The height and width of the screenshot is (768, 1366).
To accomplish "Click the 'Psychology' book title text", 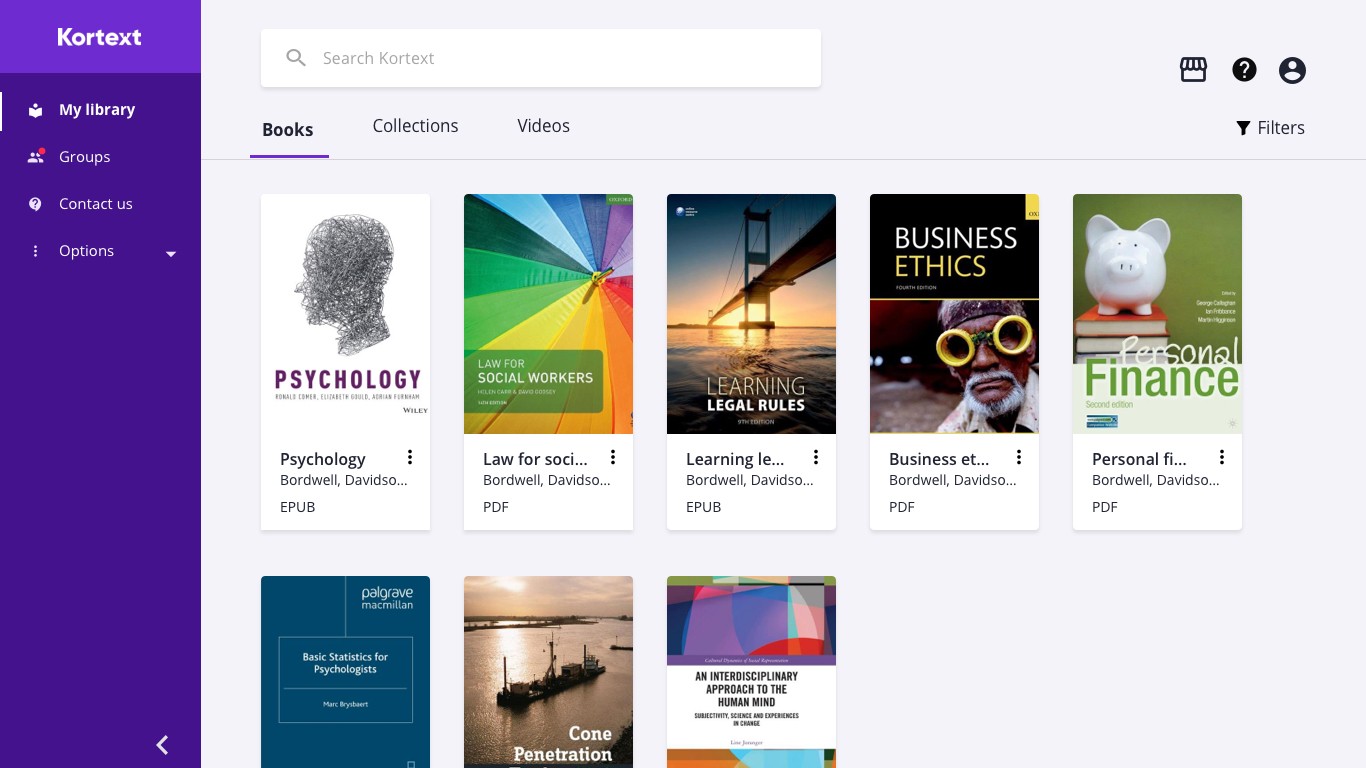I will [322, 459].
